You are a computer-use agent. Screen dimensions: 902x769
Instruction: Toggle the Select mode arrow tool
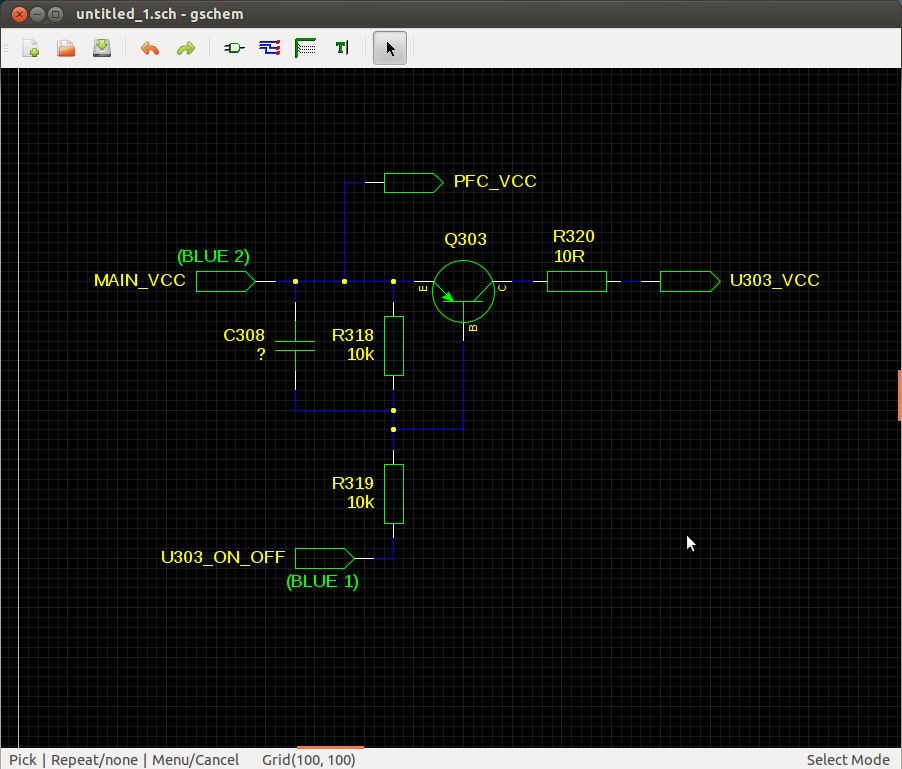390,48
